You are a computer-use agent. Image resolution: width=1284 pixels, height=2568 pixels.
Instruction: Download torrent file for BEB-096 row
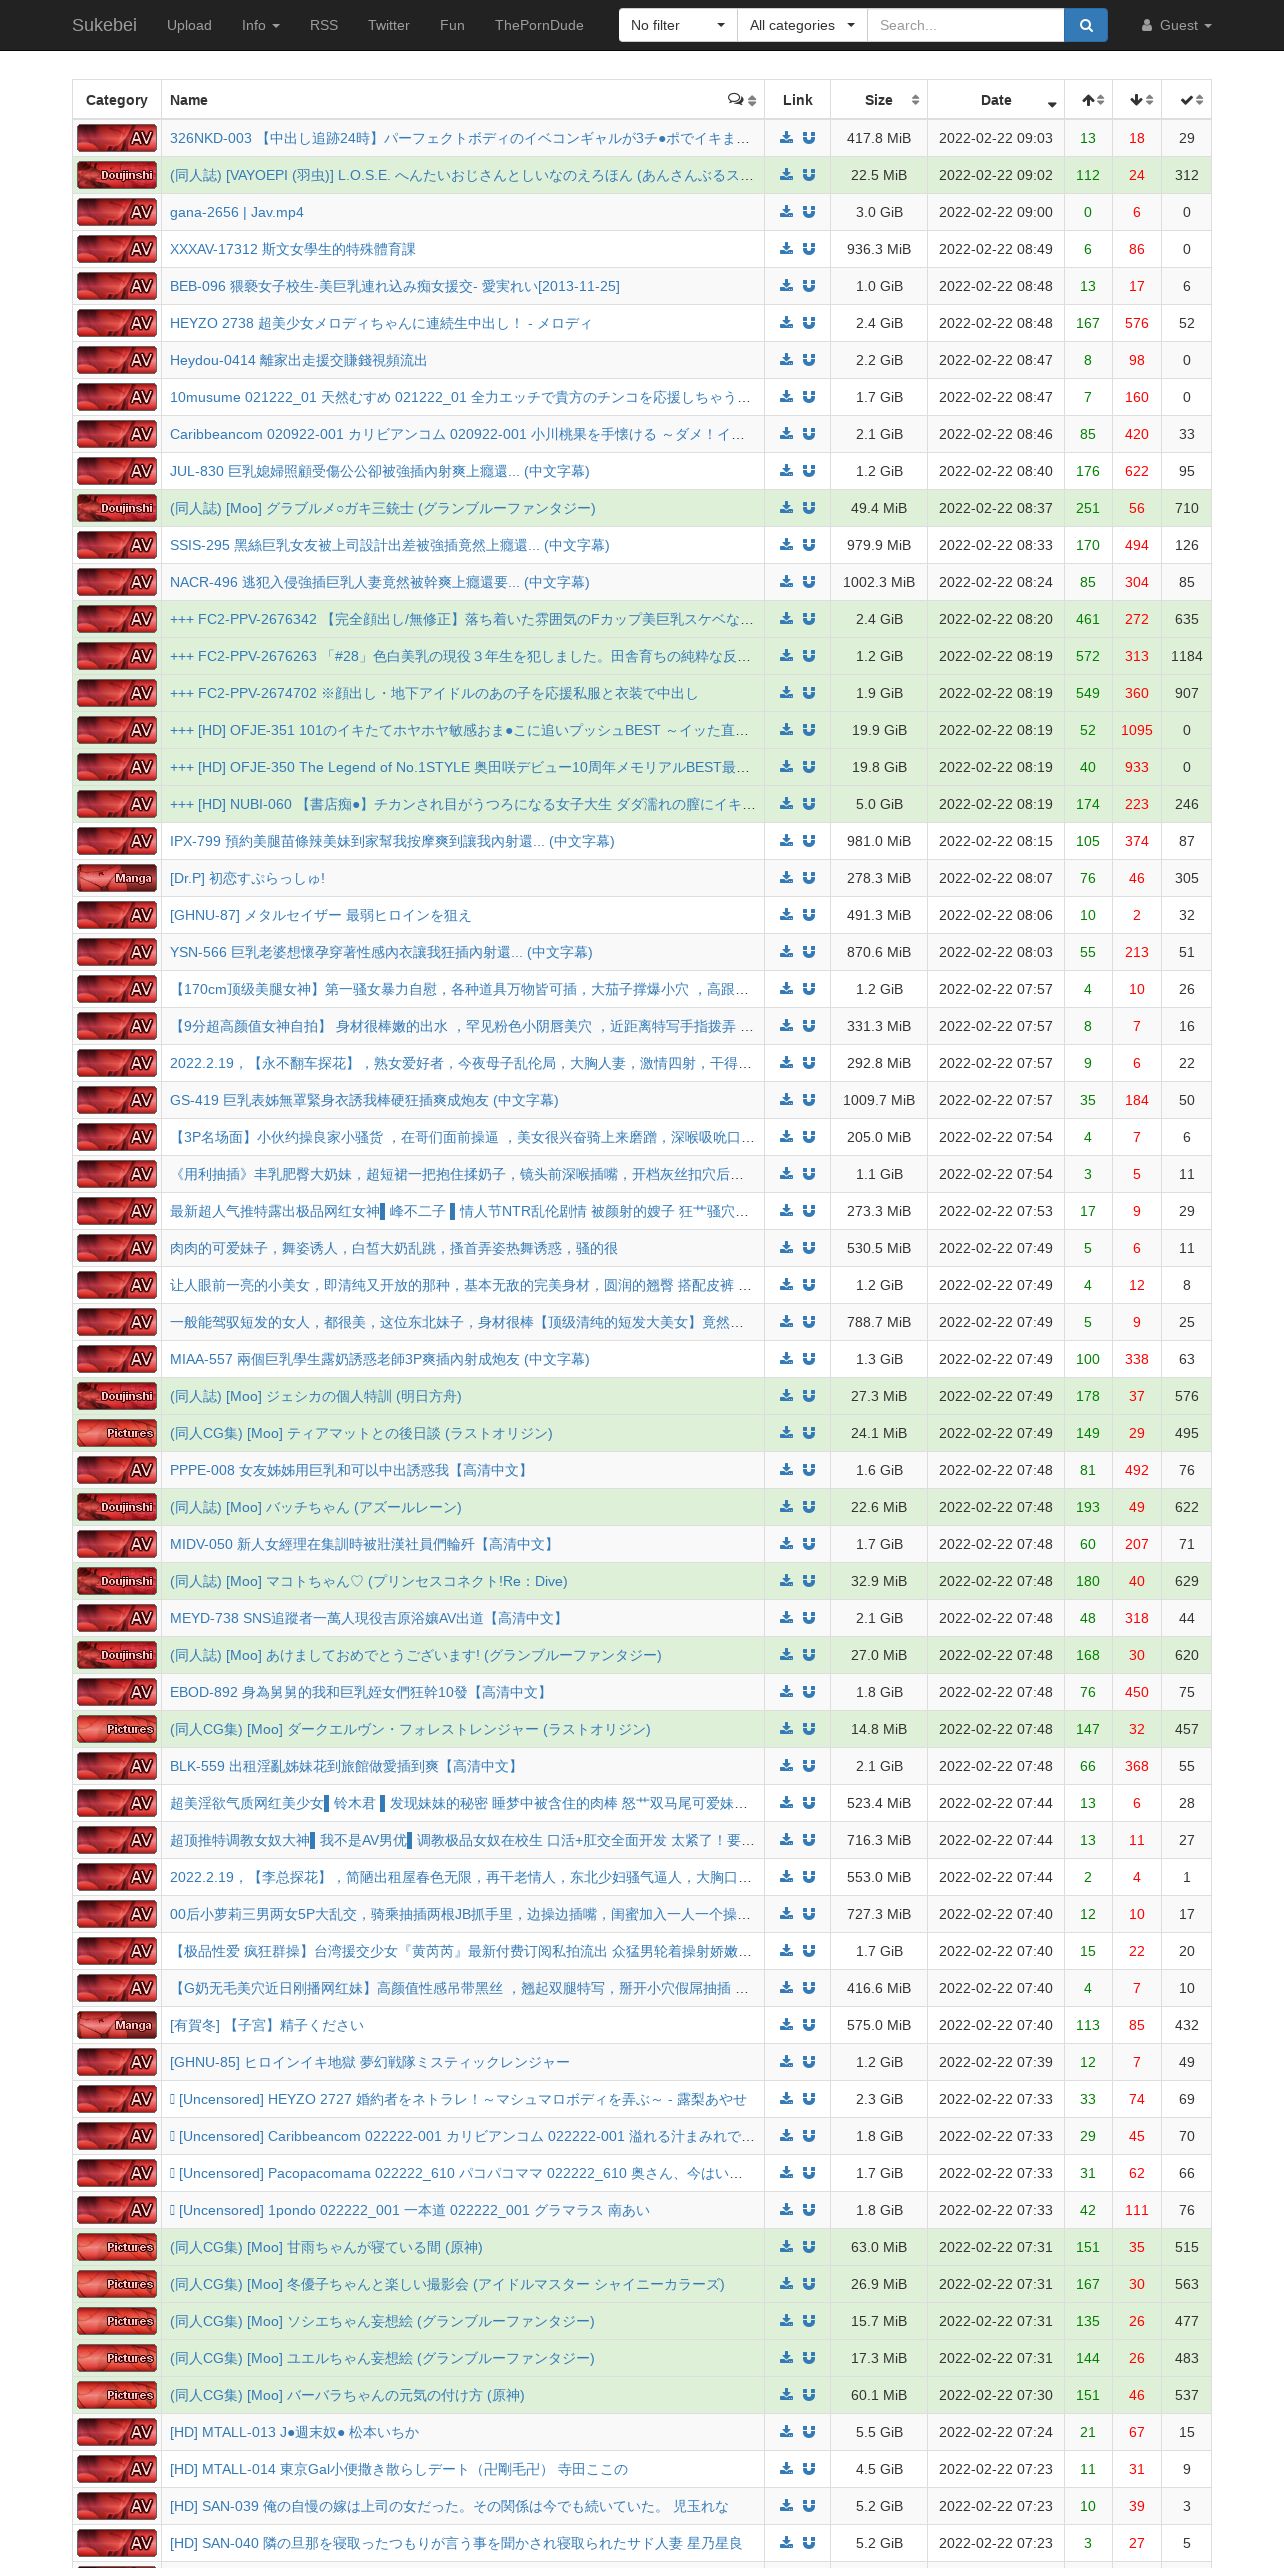[786, 286]
